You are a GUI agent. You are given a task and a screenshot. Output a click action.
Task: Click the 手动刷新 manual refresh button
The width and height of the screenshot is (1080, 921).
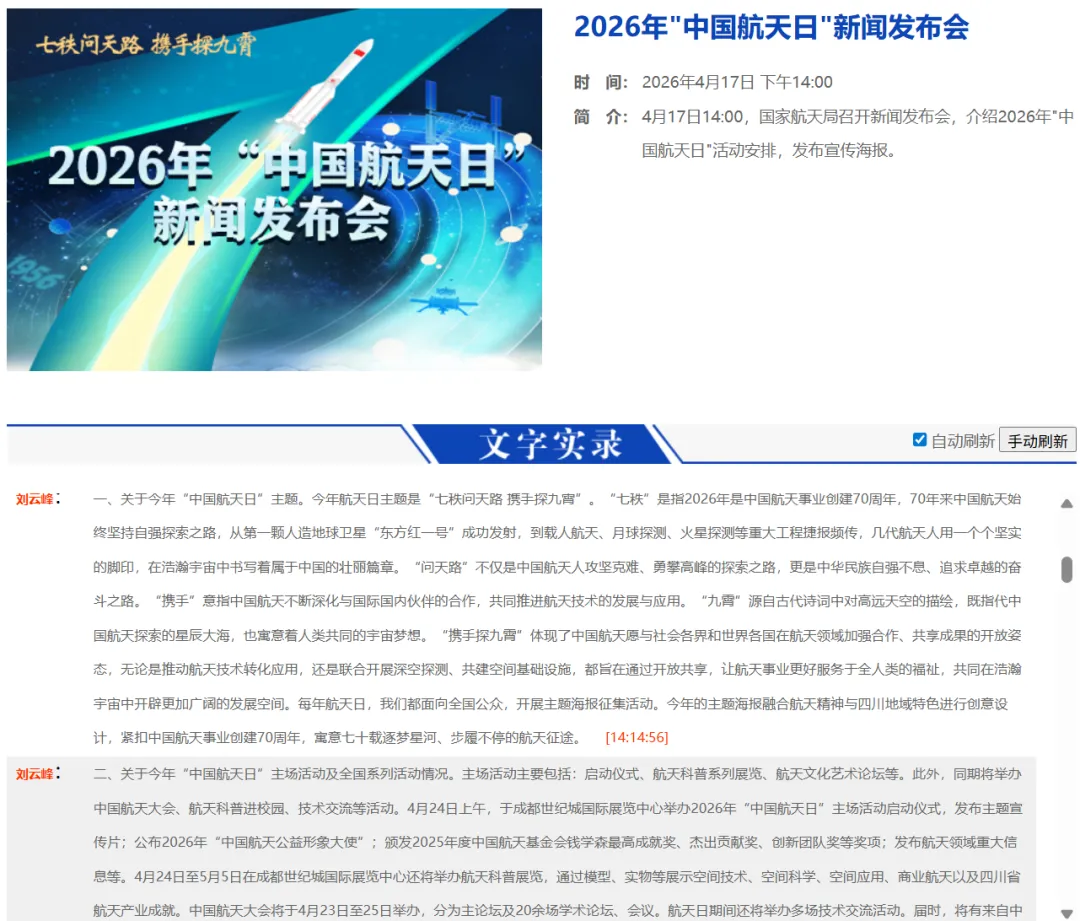1040,440
